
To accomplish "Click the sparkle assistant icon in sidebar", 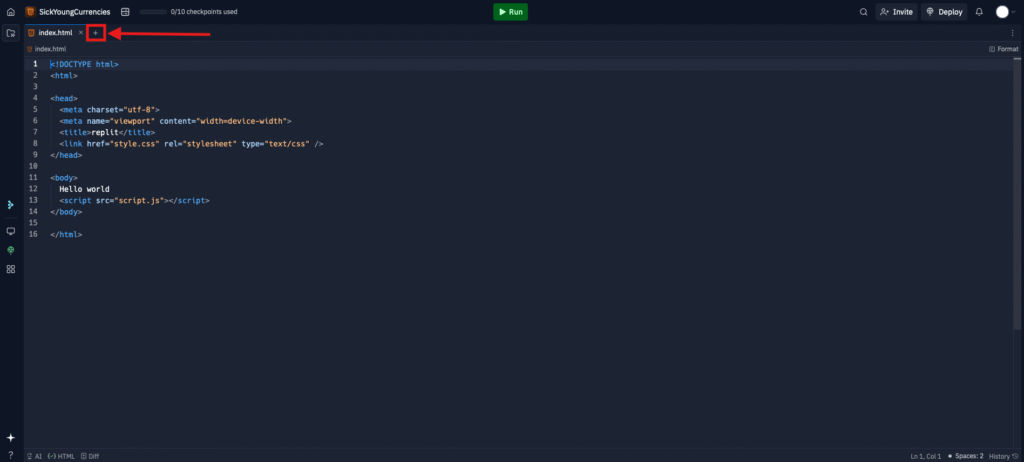I will [10, 438].
